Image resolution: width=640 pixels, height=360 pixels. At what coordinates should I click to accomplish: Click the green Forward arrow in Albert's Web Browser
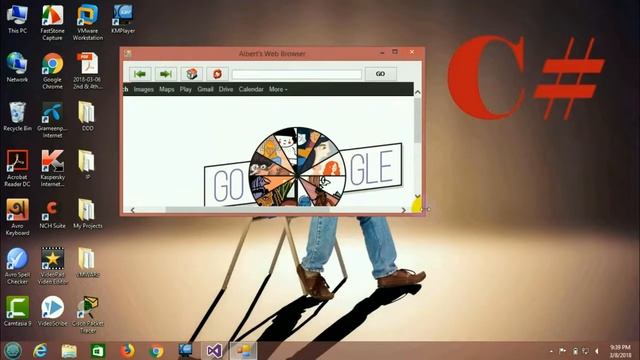(x=166, y=74)
